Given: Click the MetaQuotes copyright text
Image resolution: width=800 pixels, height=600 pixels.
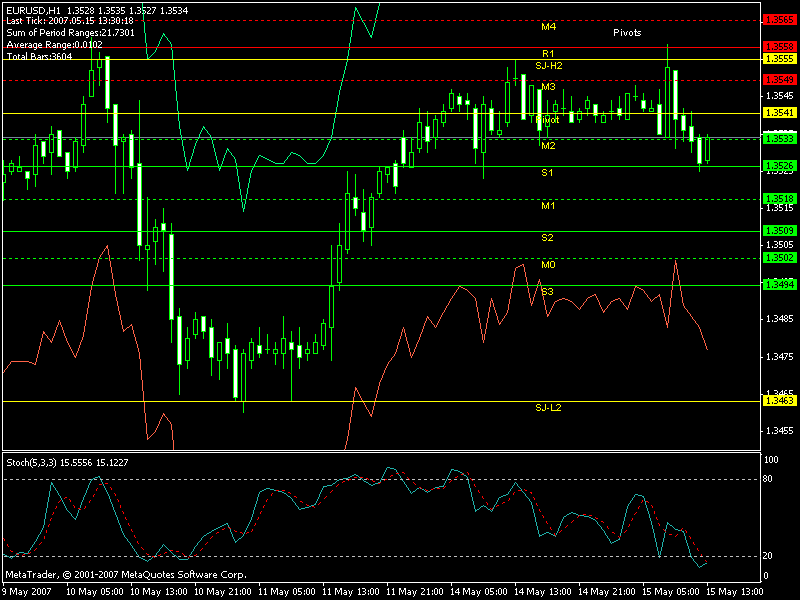Looking at the screenshot, I should point(125,575).
